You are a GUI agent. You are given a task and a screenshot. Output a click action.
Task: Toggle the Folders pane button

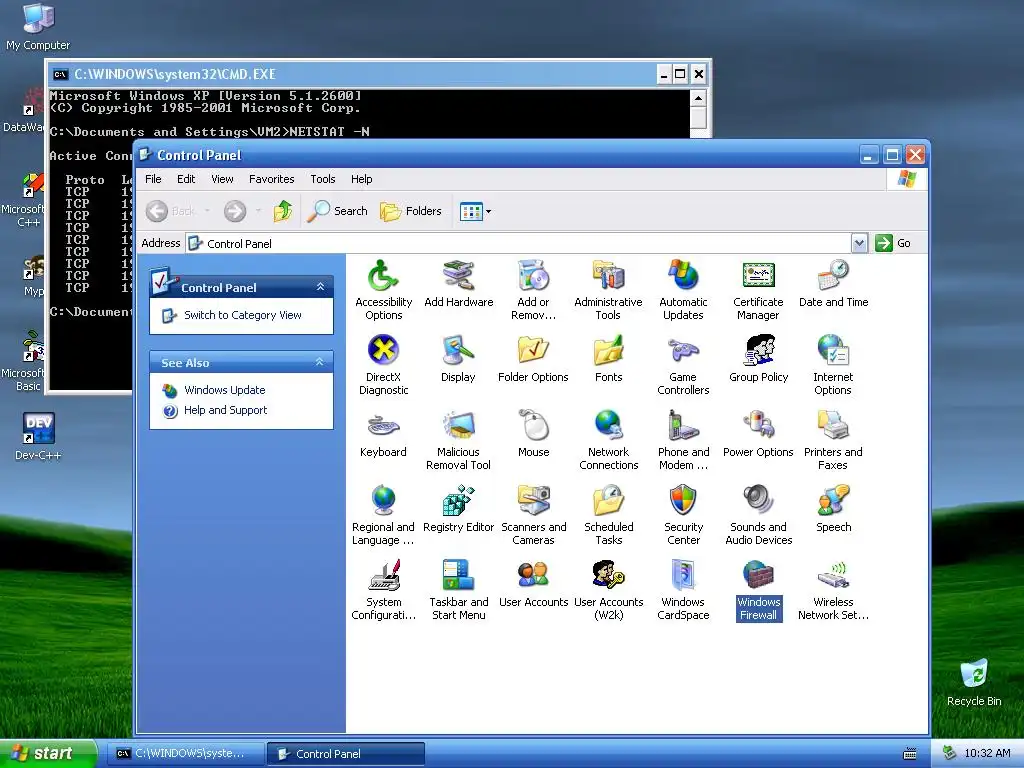coord(411,211)
